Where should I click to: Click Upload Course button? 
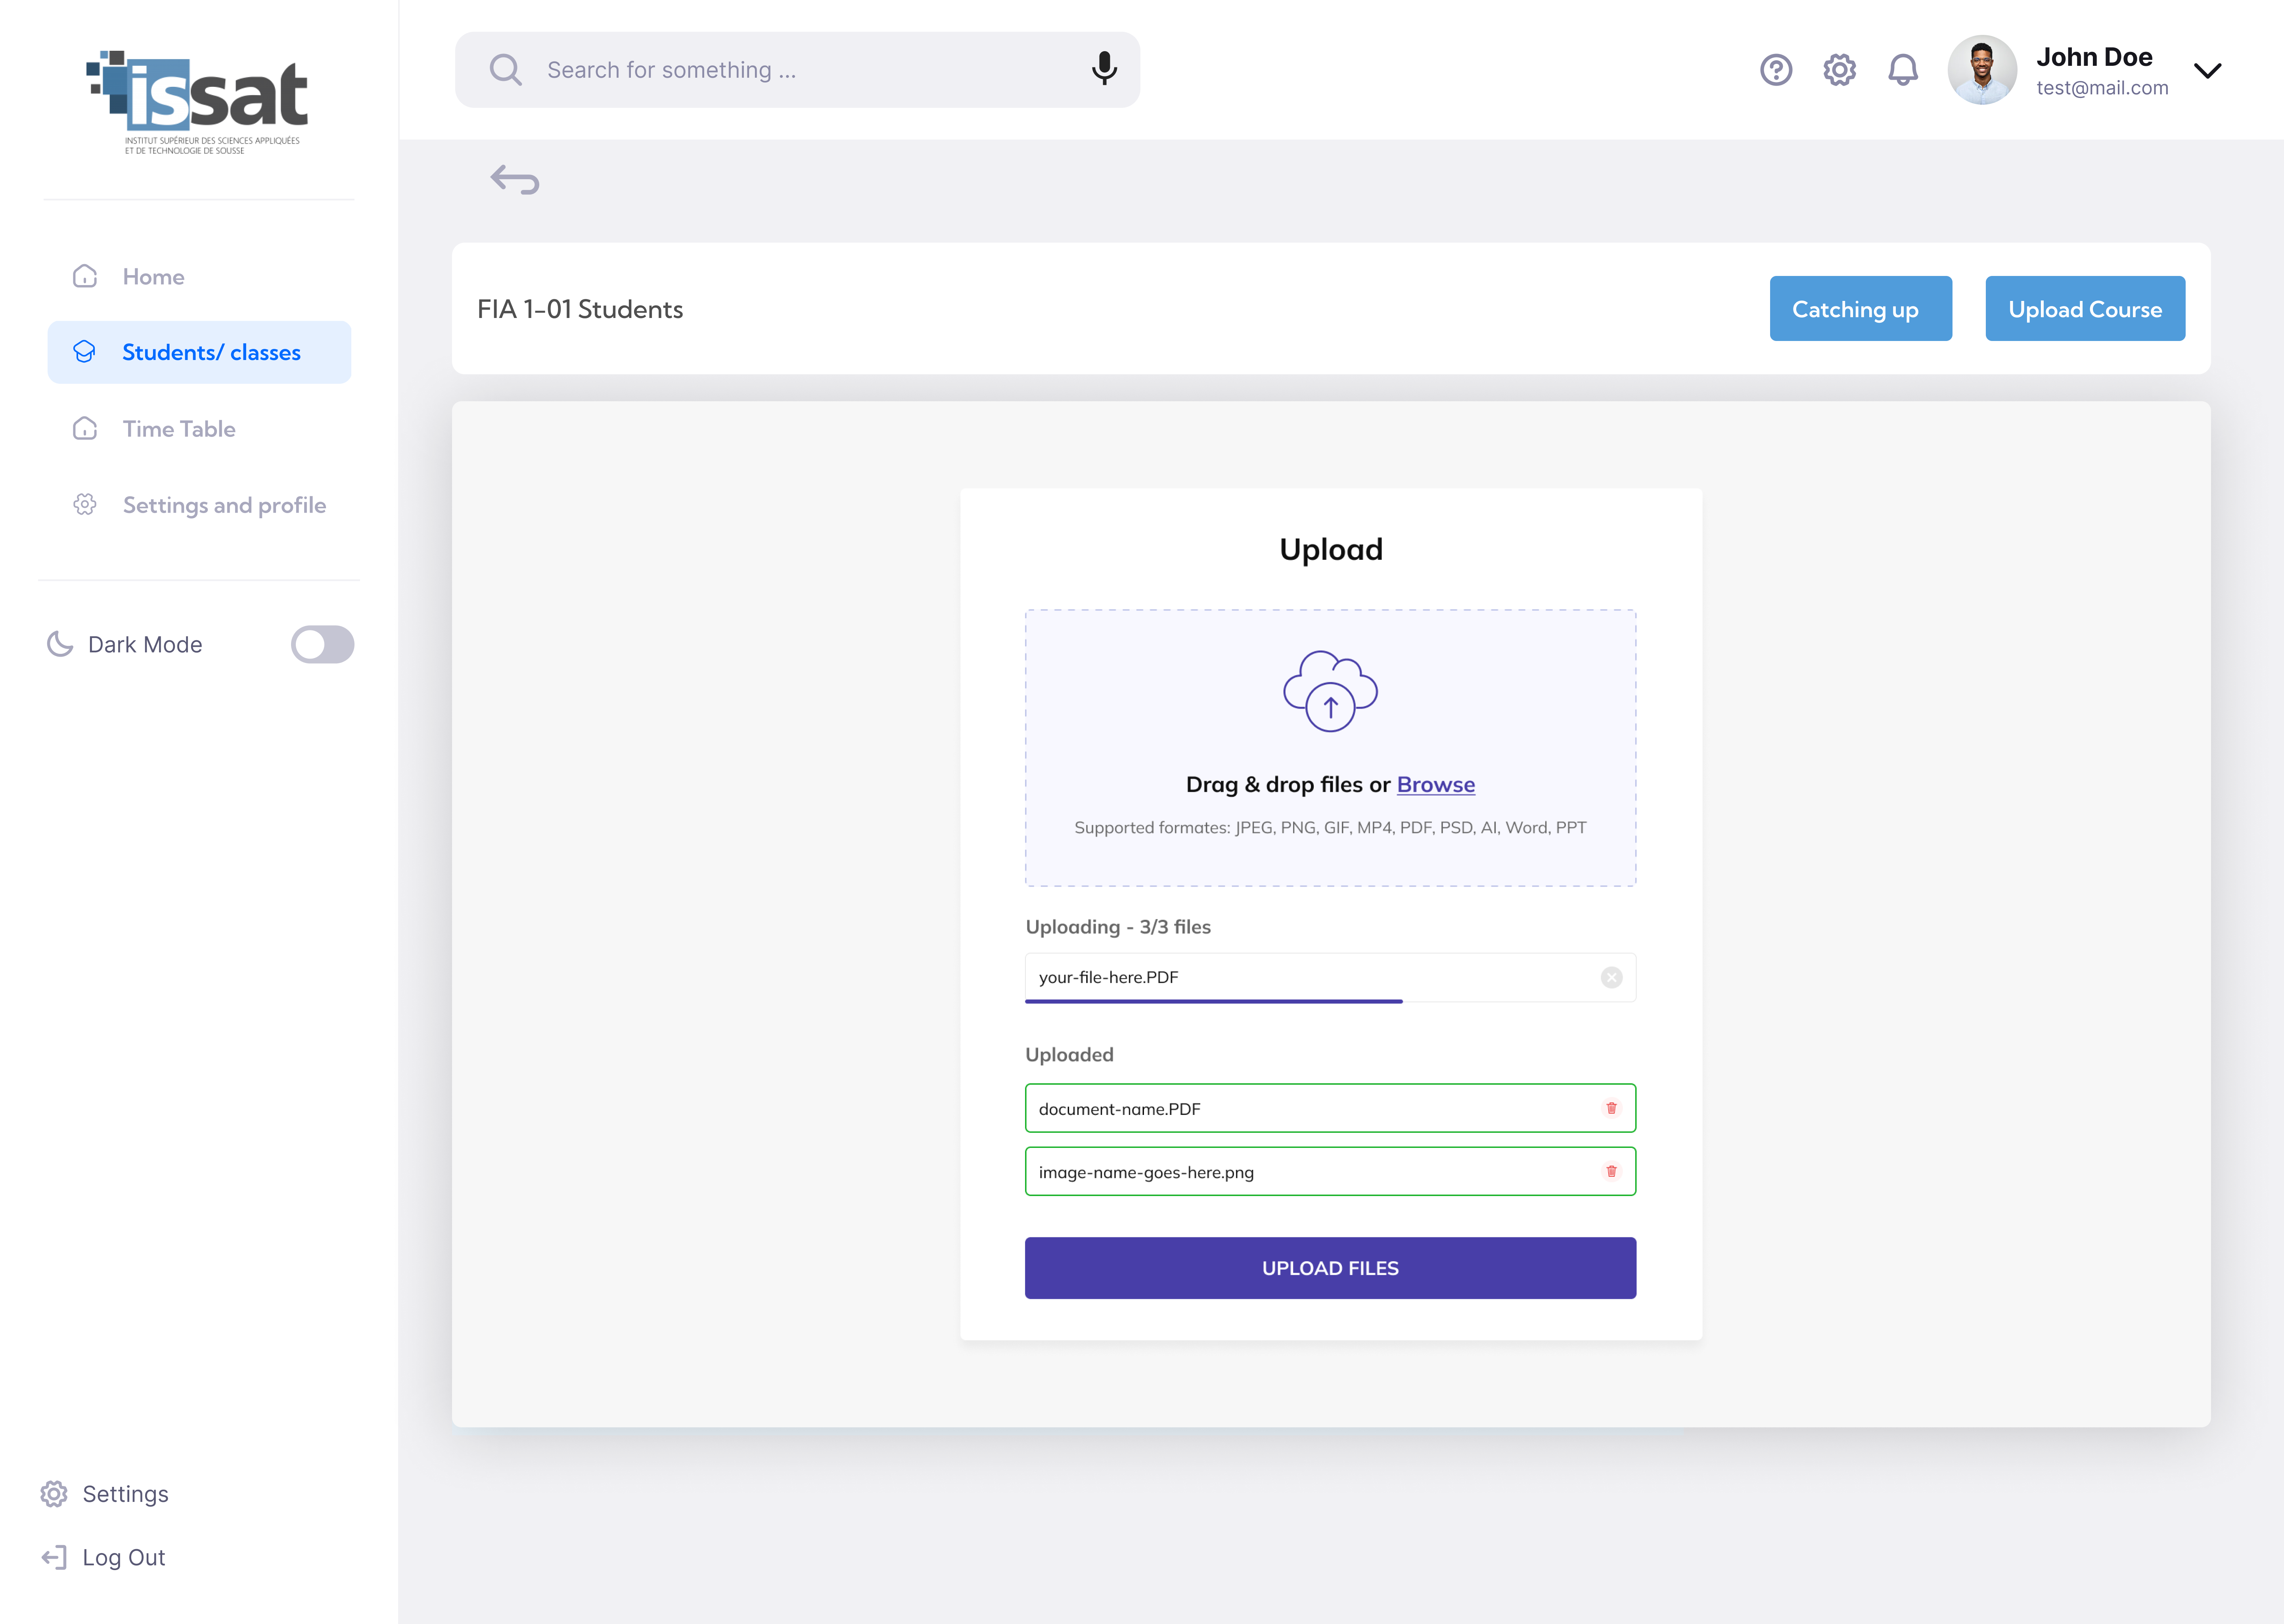(2084, 309)
